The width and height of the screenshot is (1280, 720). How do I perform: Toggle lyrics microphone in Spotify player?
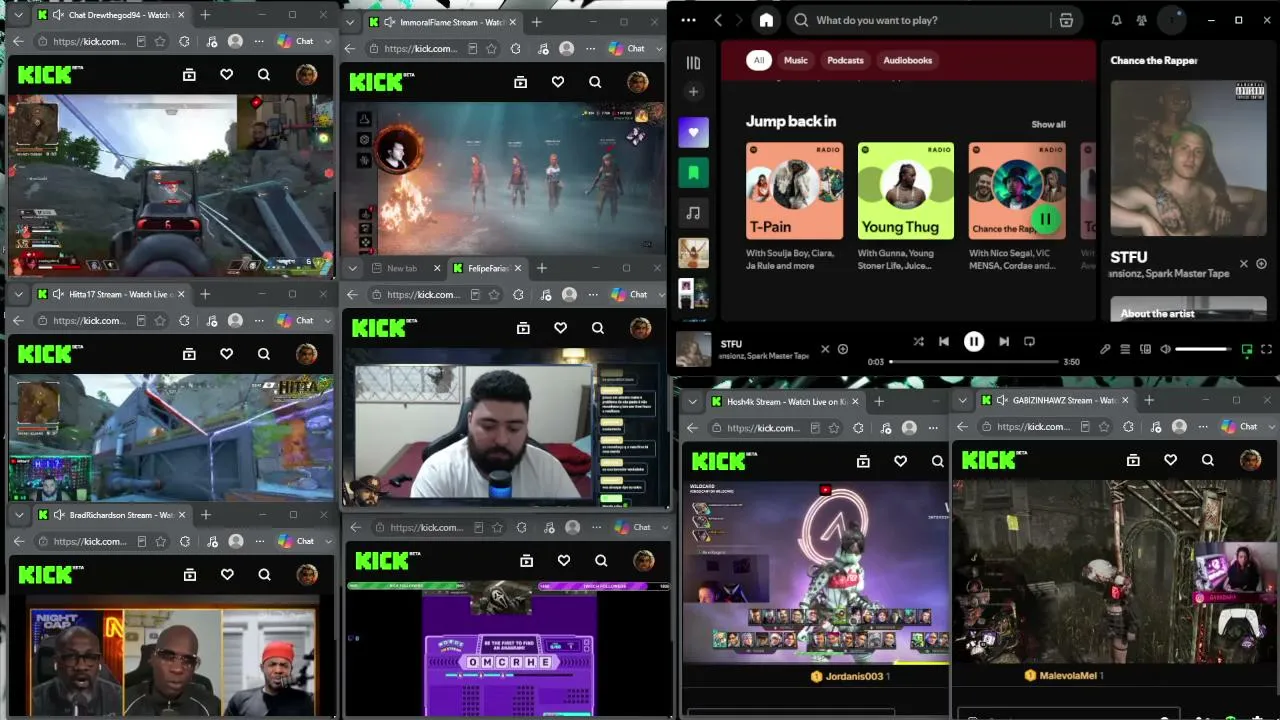click(x=1105, y=349)
